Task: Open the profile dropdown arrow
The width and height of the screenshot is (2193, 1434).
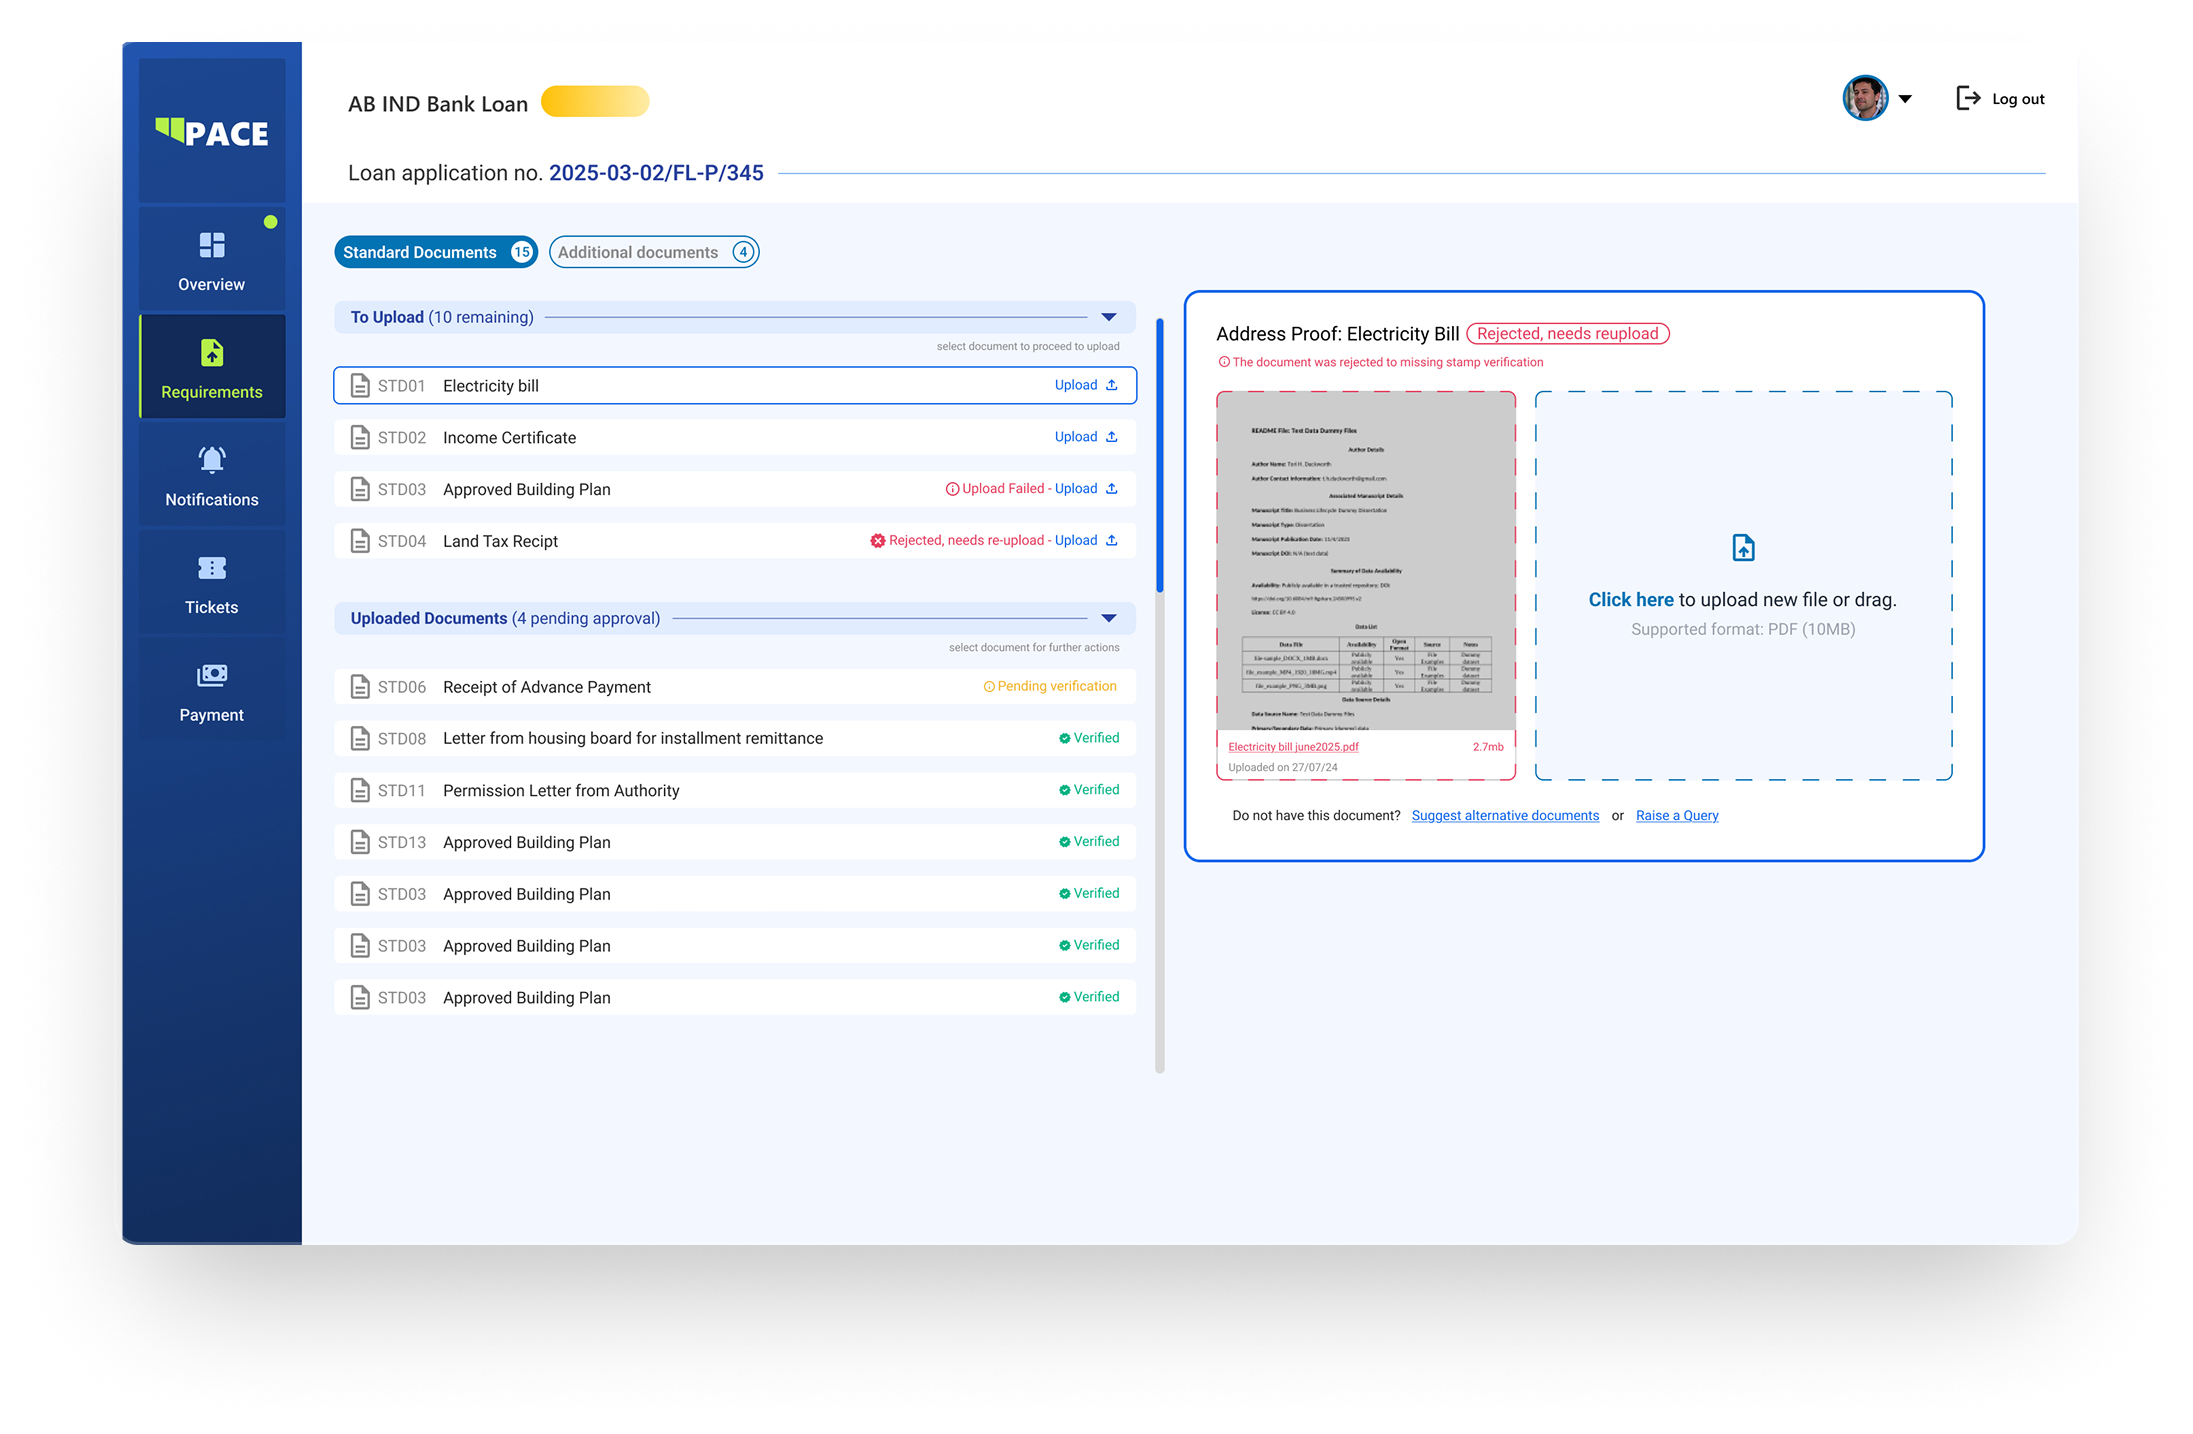Action: pos(1904,99)
